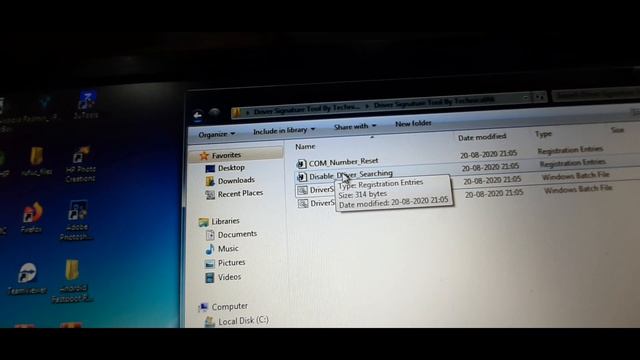The image size is (640, 360).
Task: Select Computer in the navigation pane
Action: coord(223,307)
